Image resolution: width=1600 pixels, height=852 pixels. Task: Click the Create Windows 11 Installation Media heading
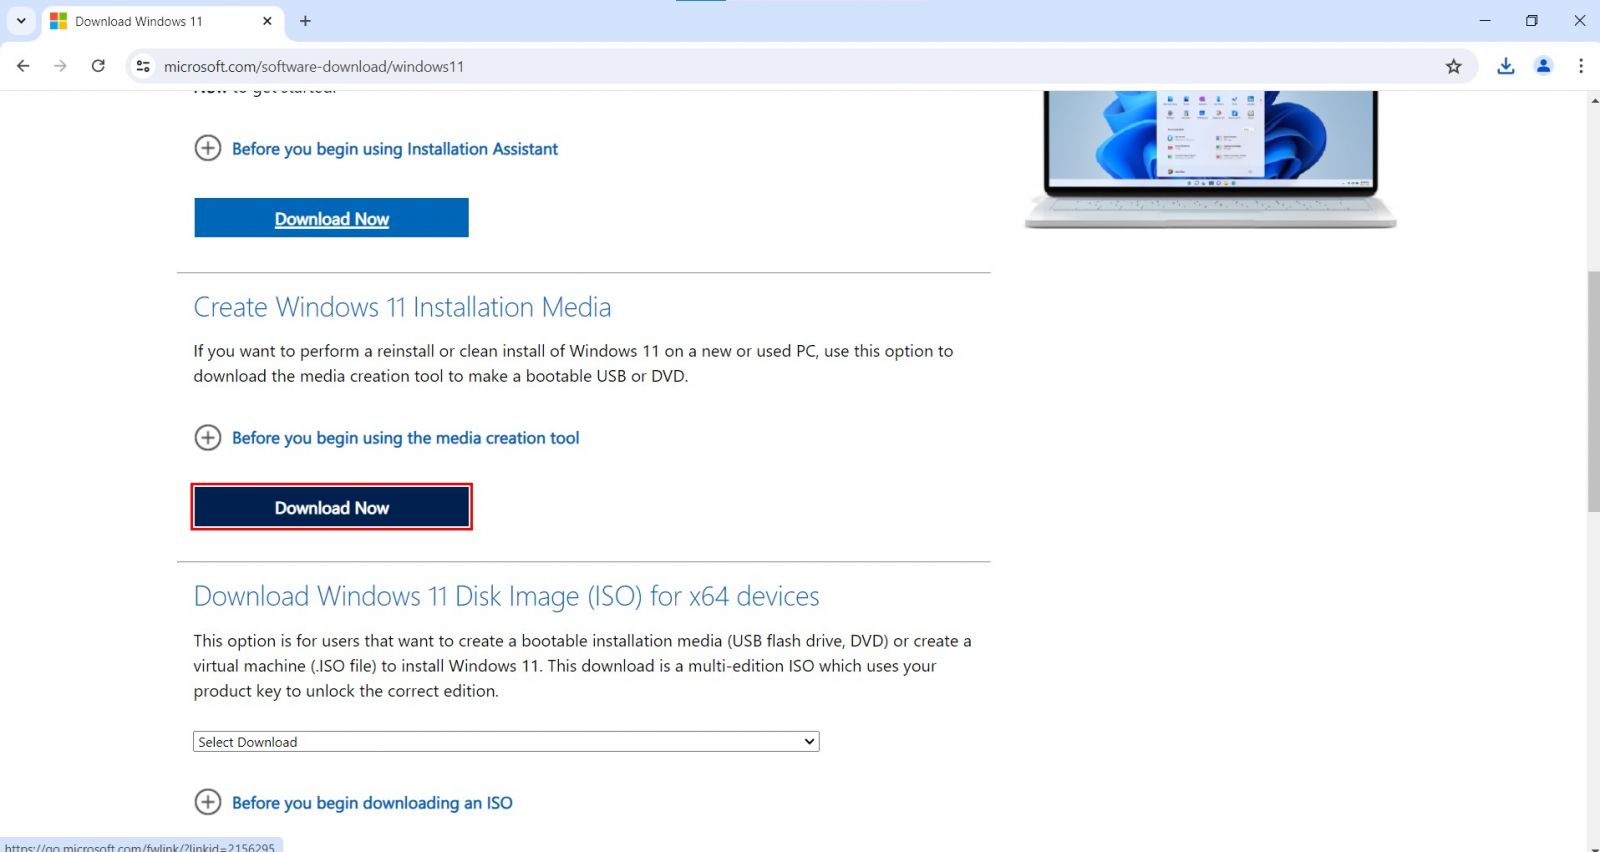(x=402, y=307)
